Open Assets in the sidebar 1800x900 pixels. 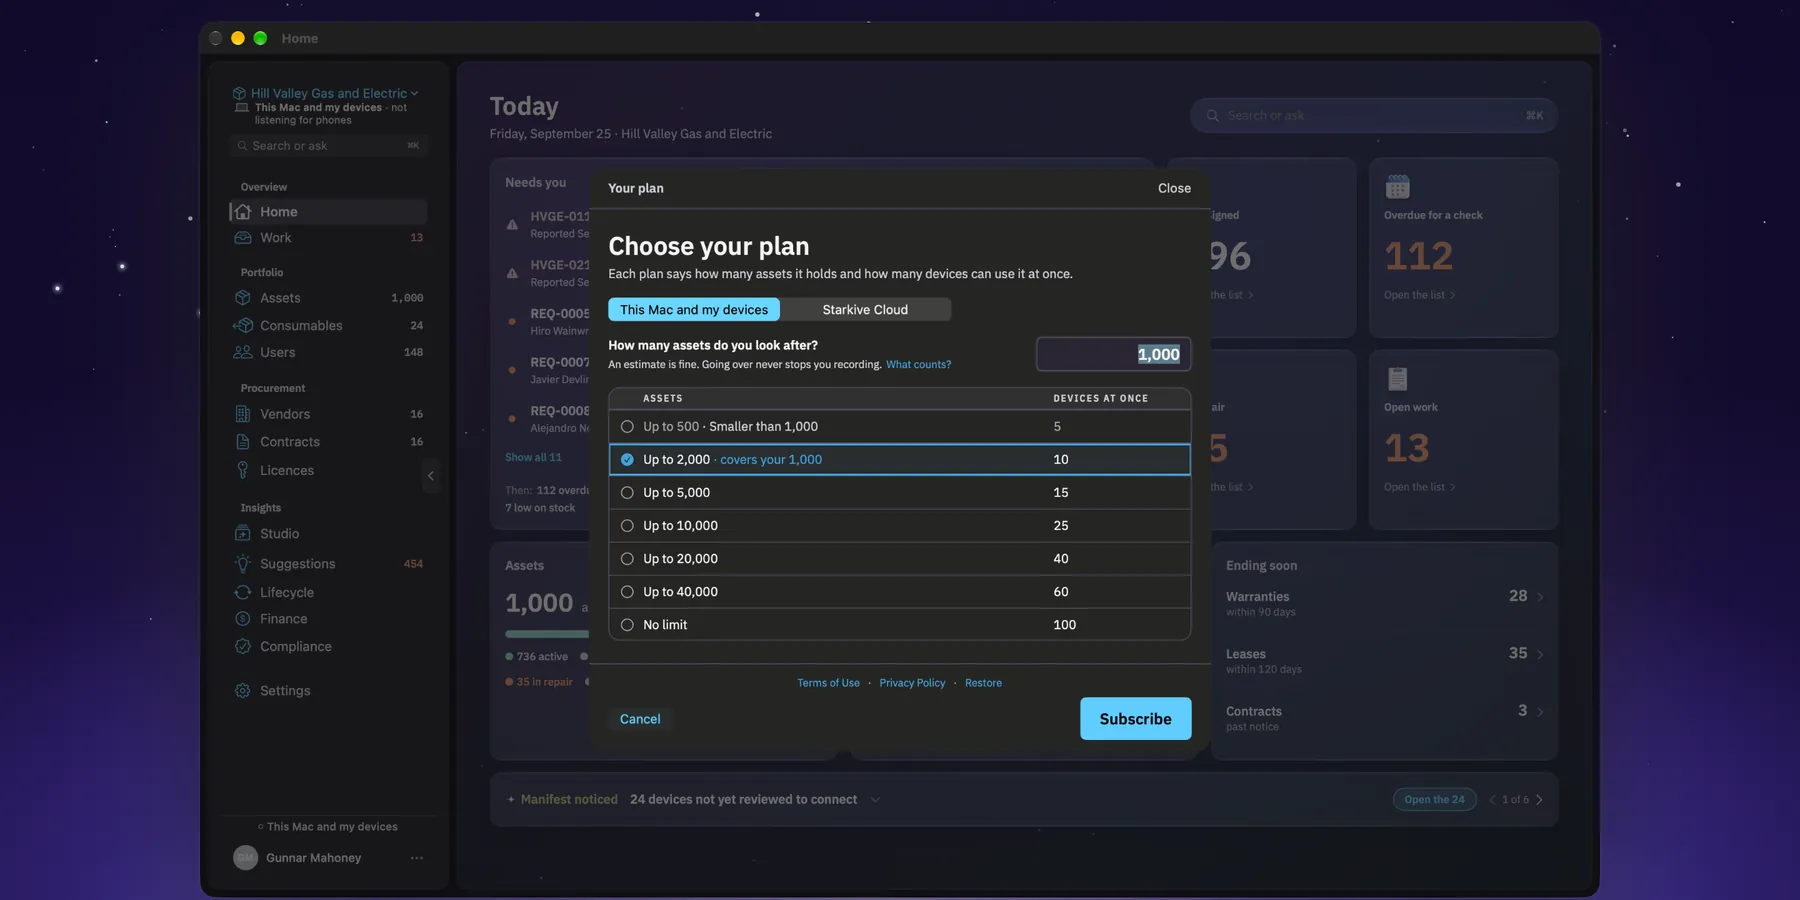tap(328, 298)
